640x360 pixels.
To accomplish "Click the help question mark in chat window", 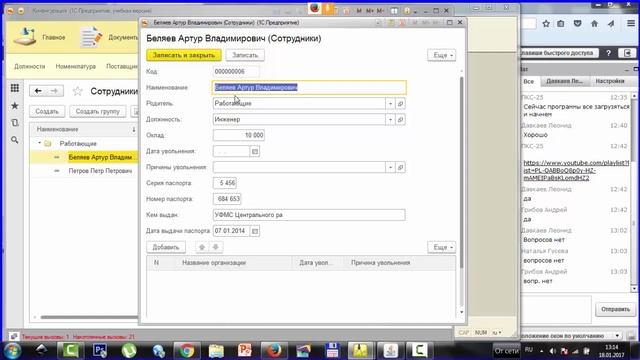I will 608,53.
